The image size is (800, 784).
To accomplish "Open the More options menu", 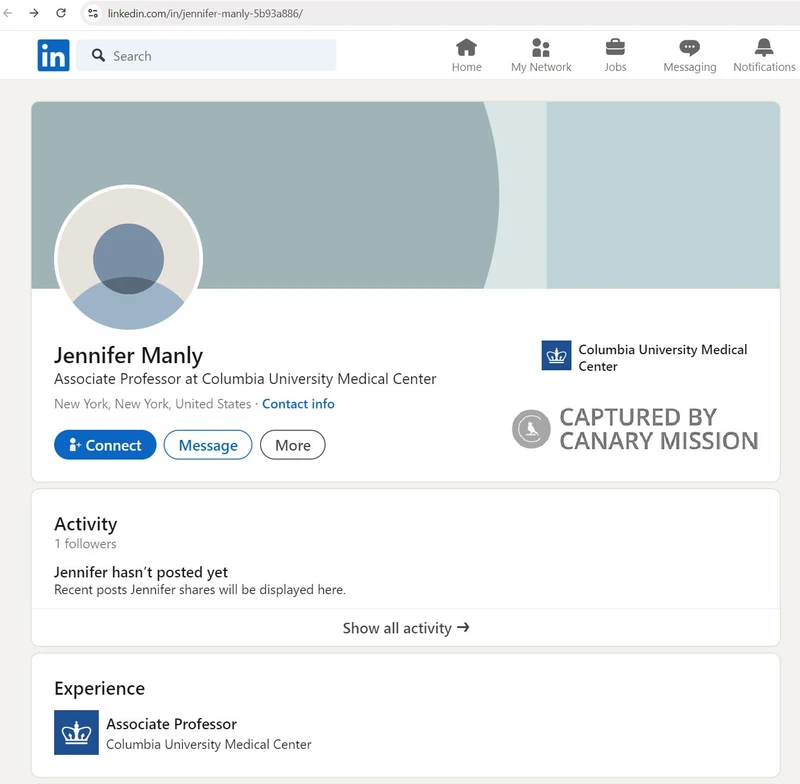I will (292, 445).
